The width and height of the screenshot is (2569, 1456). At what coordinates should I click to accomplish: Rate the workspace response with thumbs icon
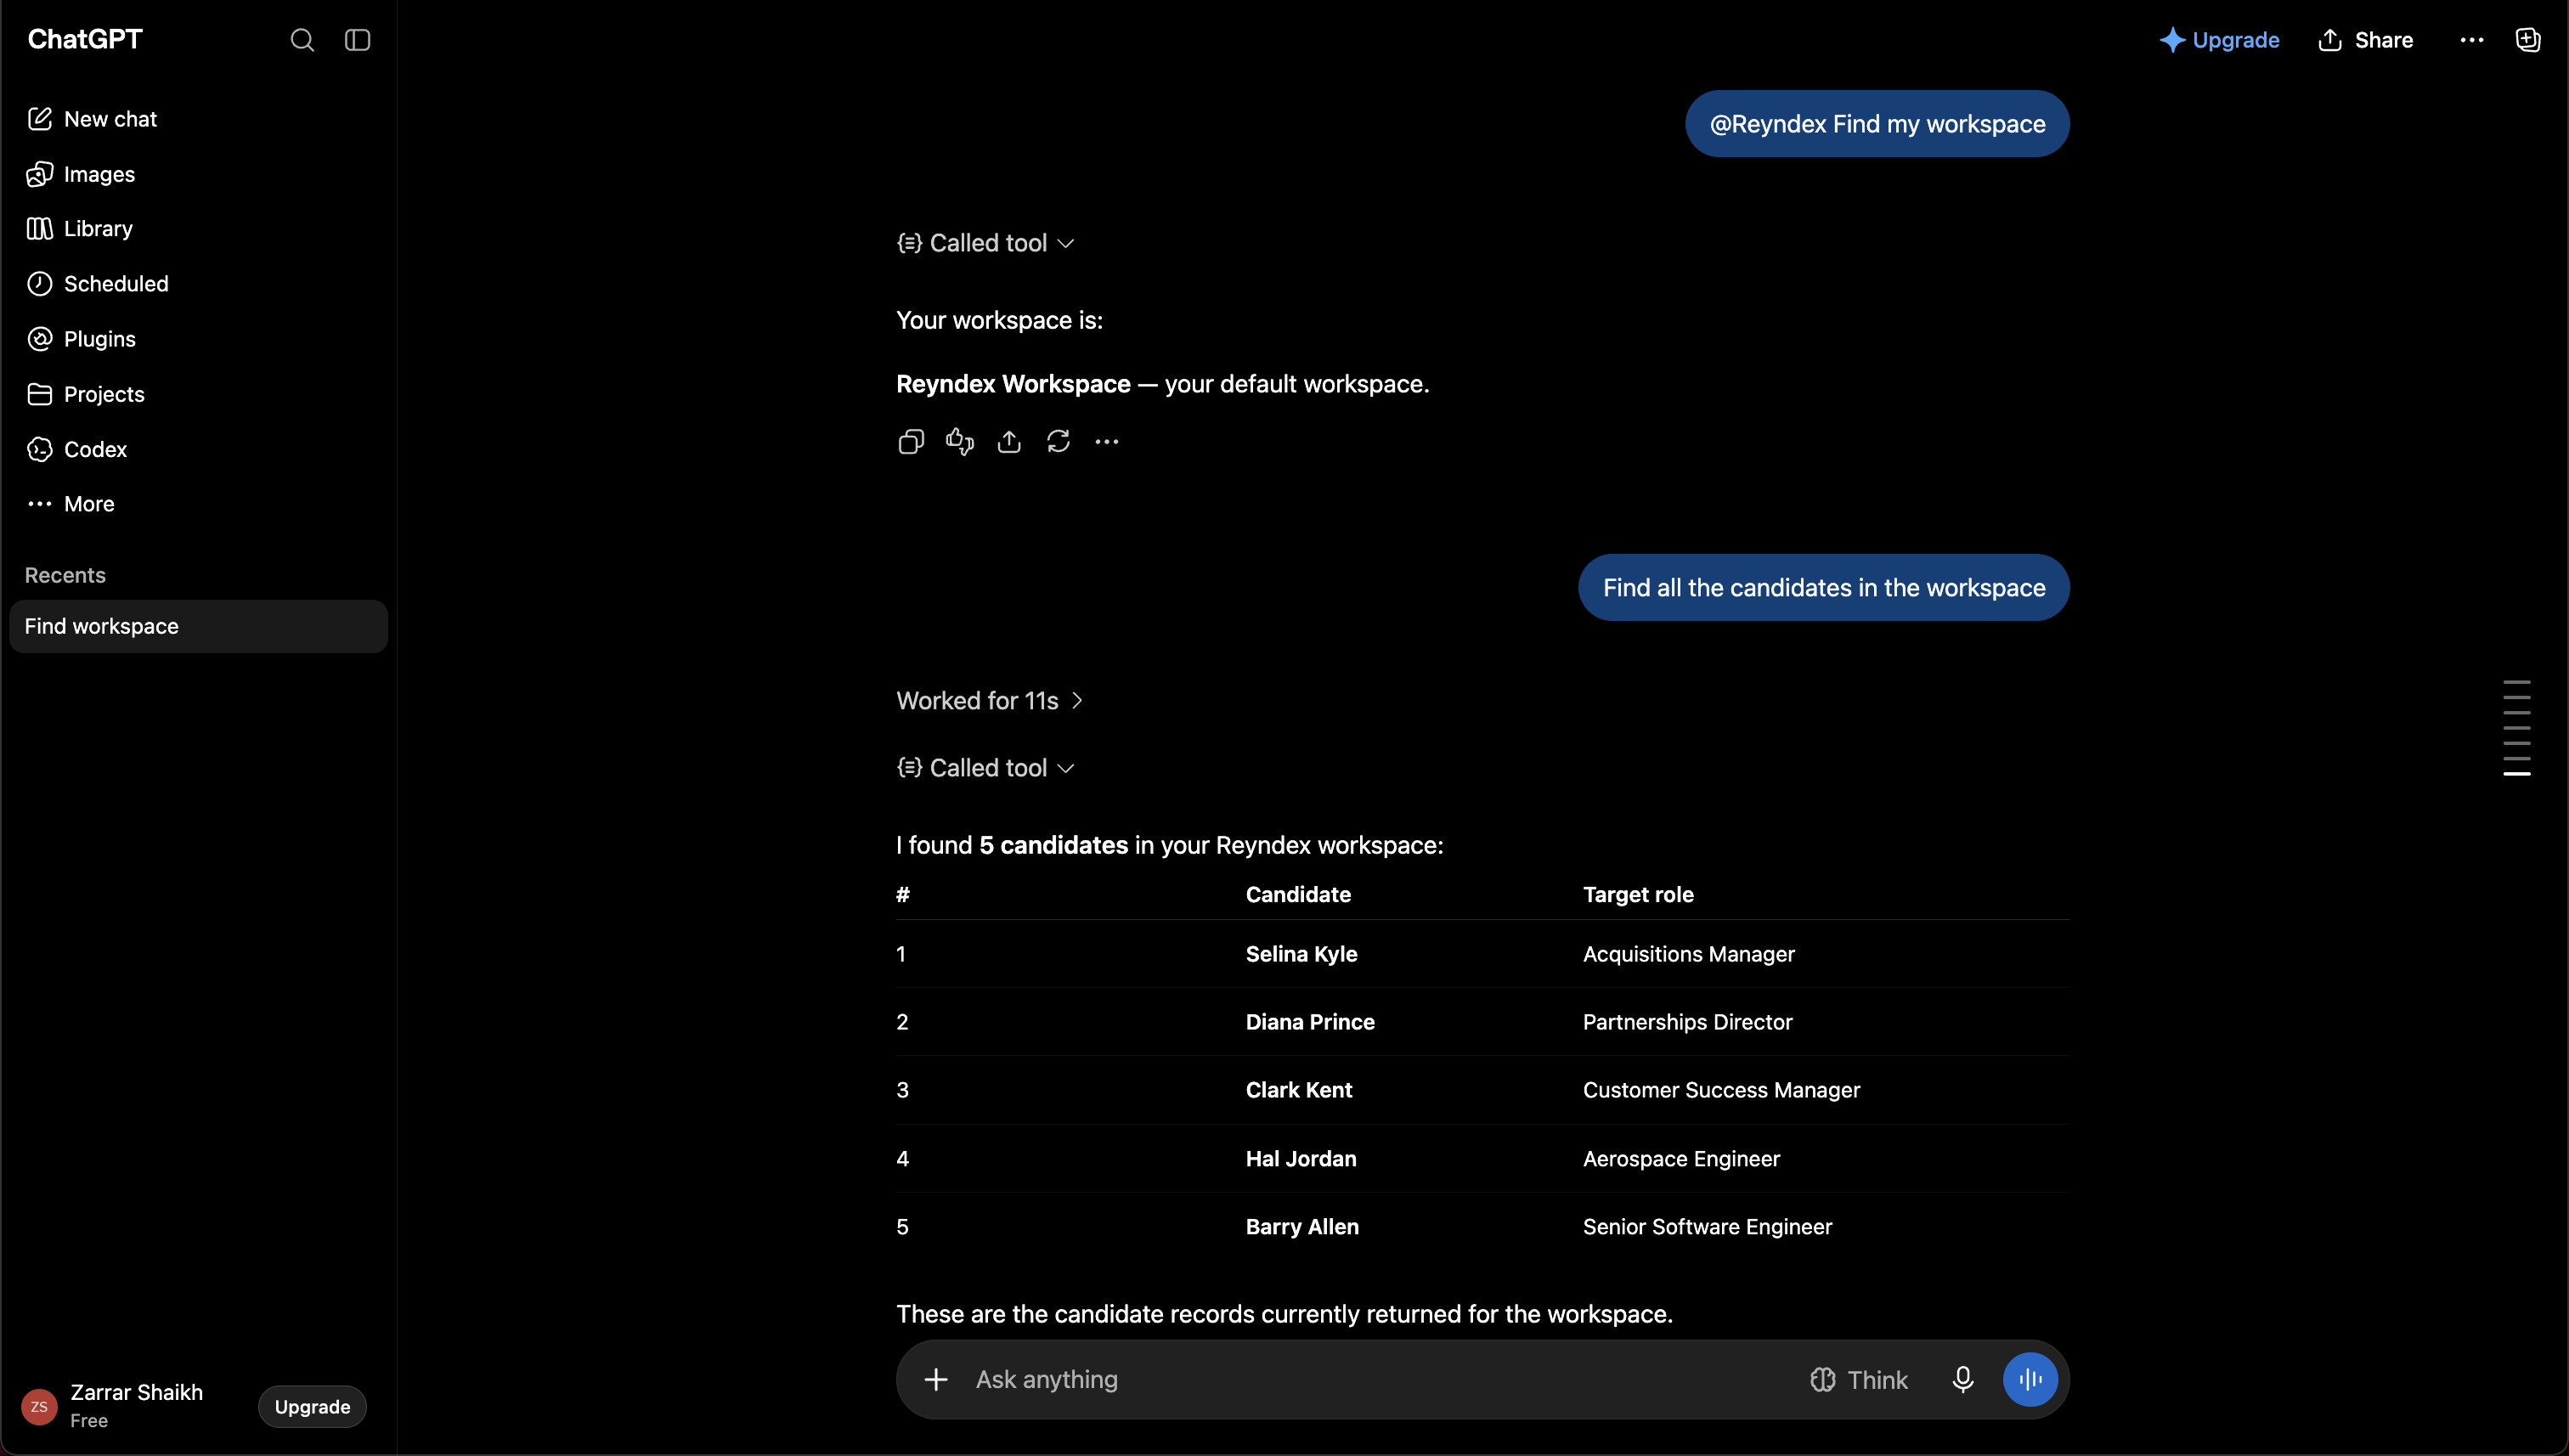point(960,441)
